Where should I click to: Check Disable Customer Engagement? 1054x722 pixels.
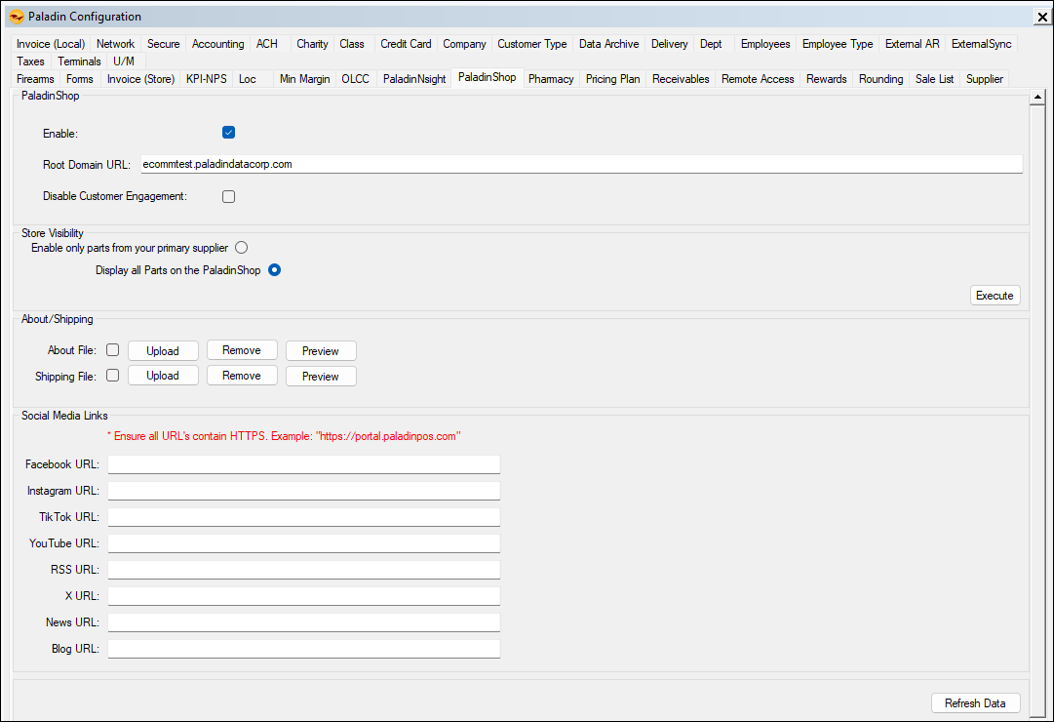point(229,196)
